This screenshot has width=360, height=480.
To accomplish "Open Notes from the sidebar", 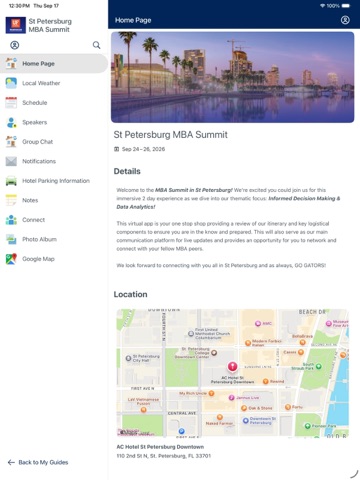I will pyautogui.click(x=54, y=200).
